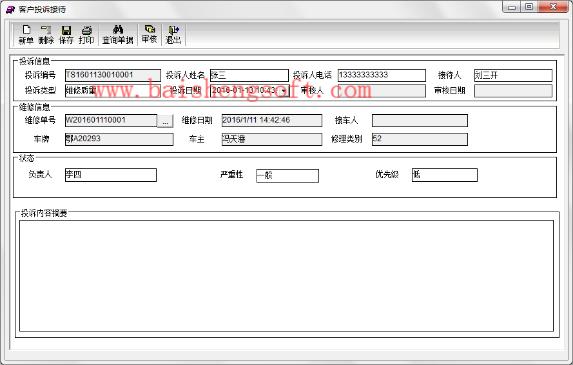Minimize the complaint reception window
Viewport: 573px width, 365px height.
[x=511, y=7]
